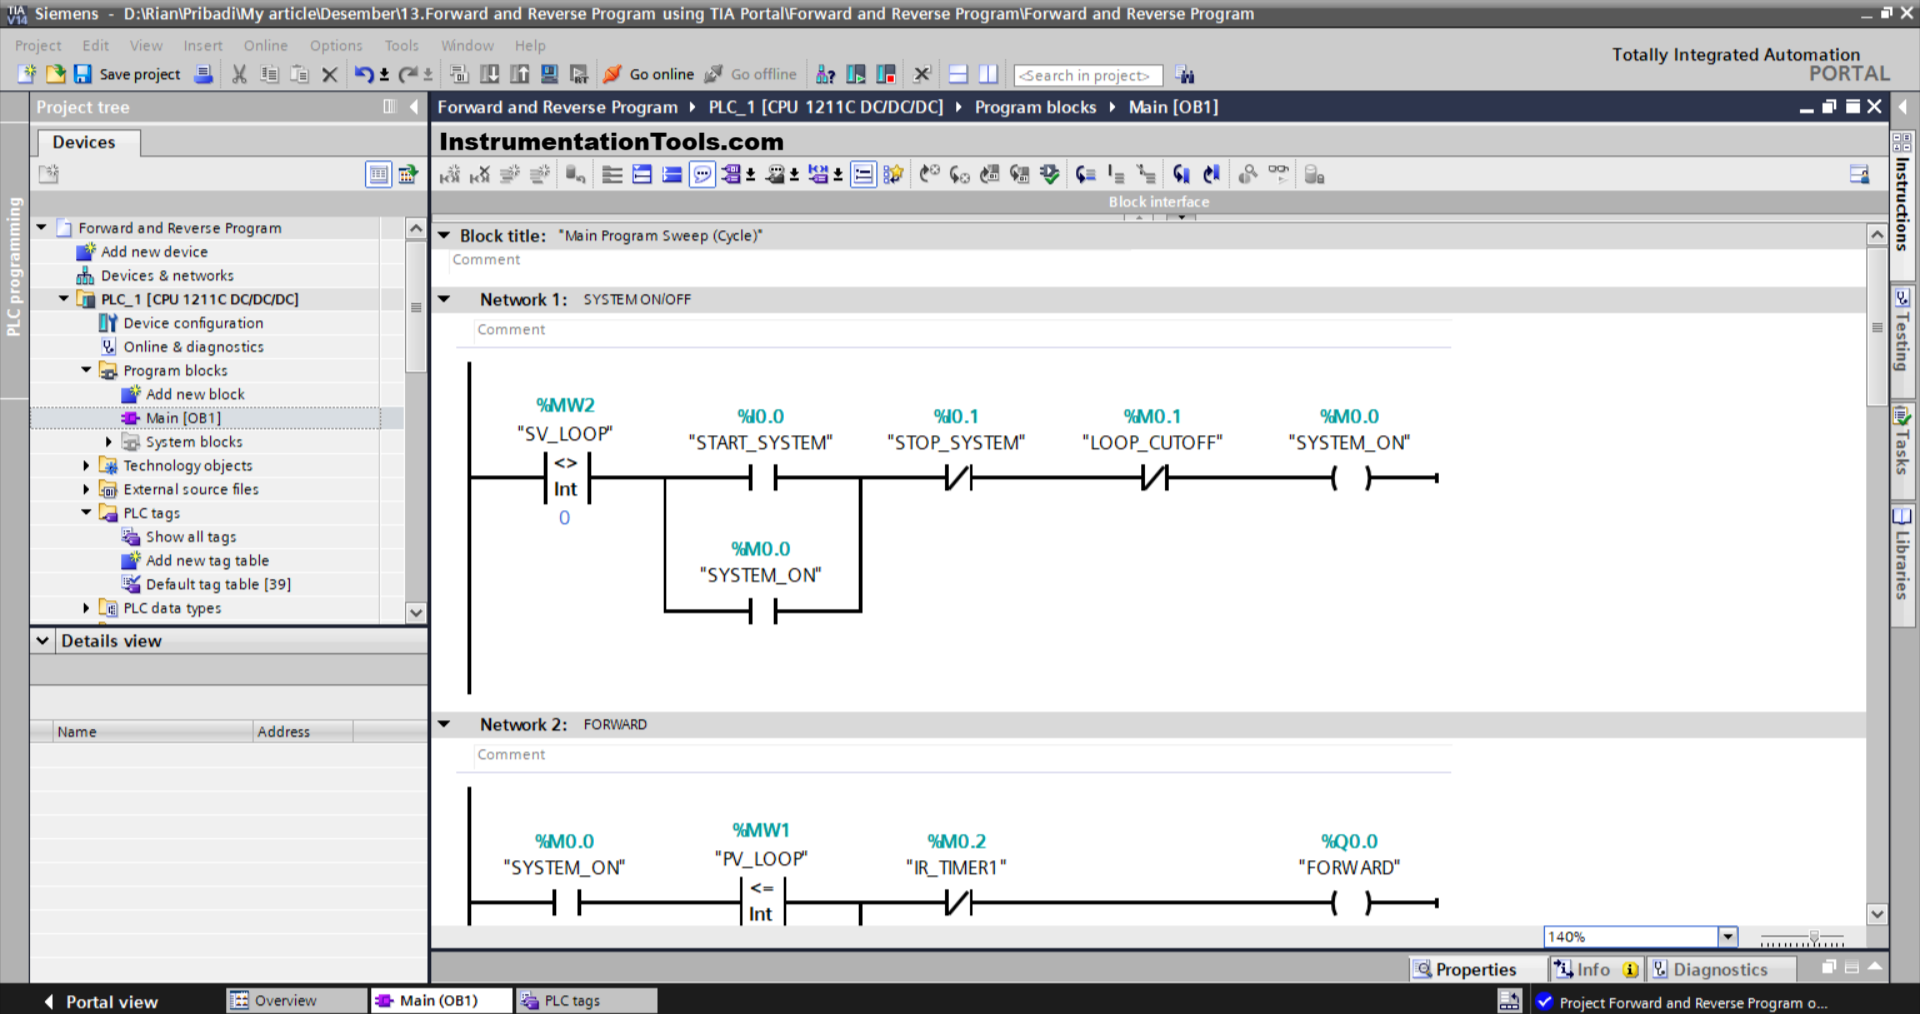Toggle project tree details view icon
1920x1014 pixels.
click(379, 174)
